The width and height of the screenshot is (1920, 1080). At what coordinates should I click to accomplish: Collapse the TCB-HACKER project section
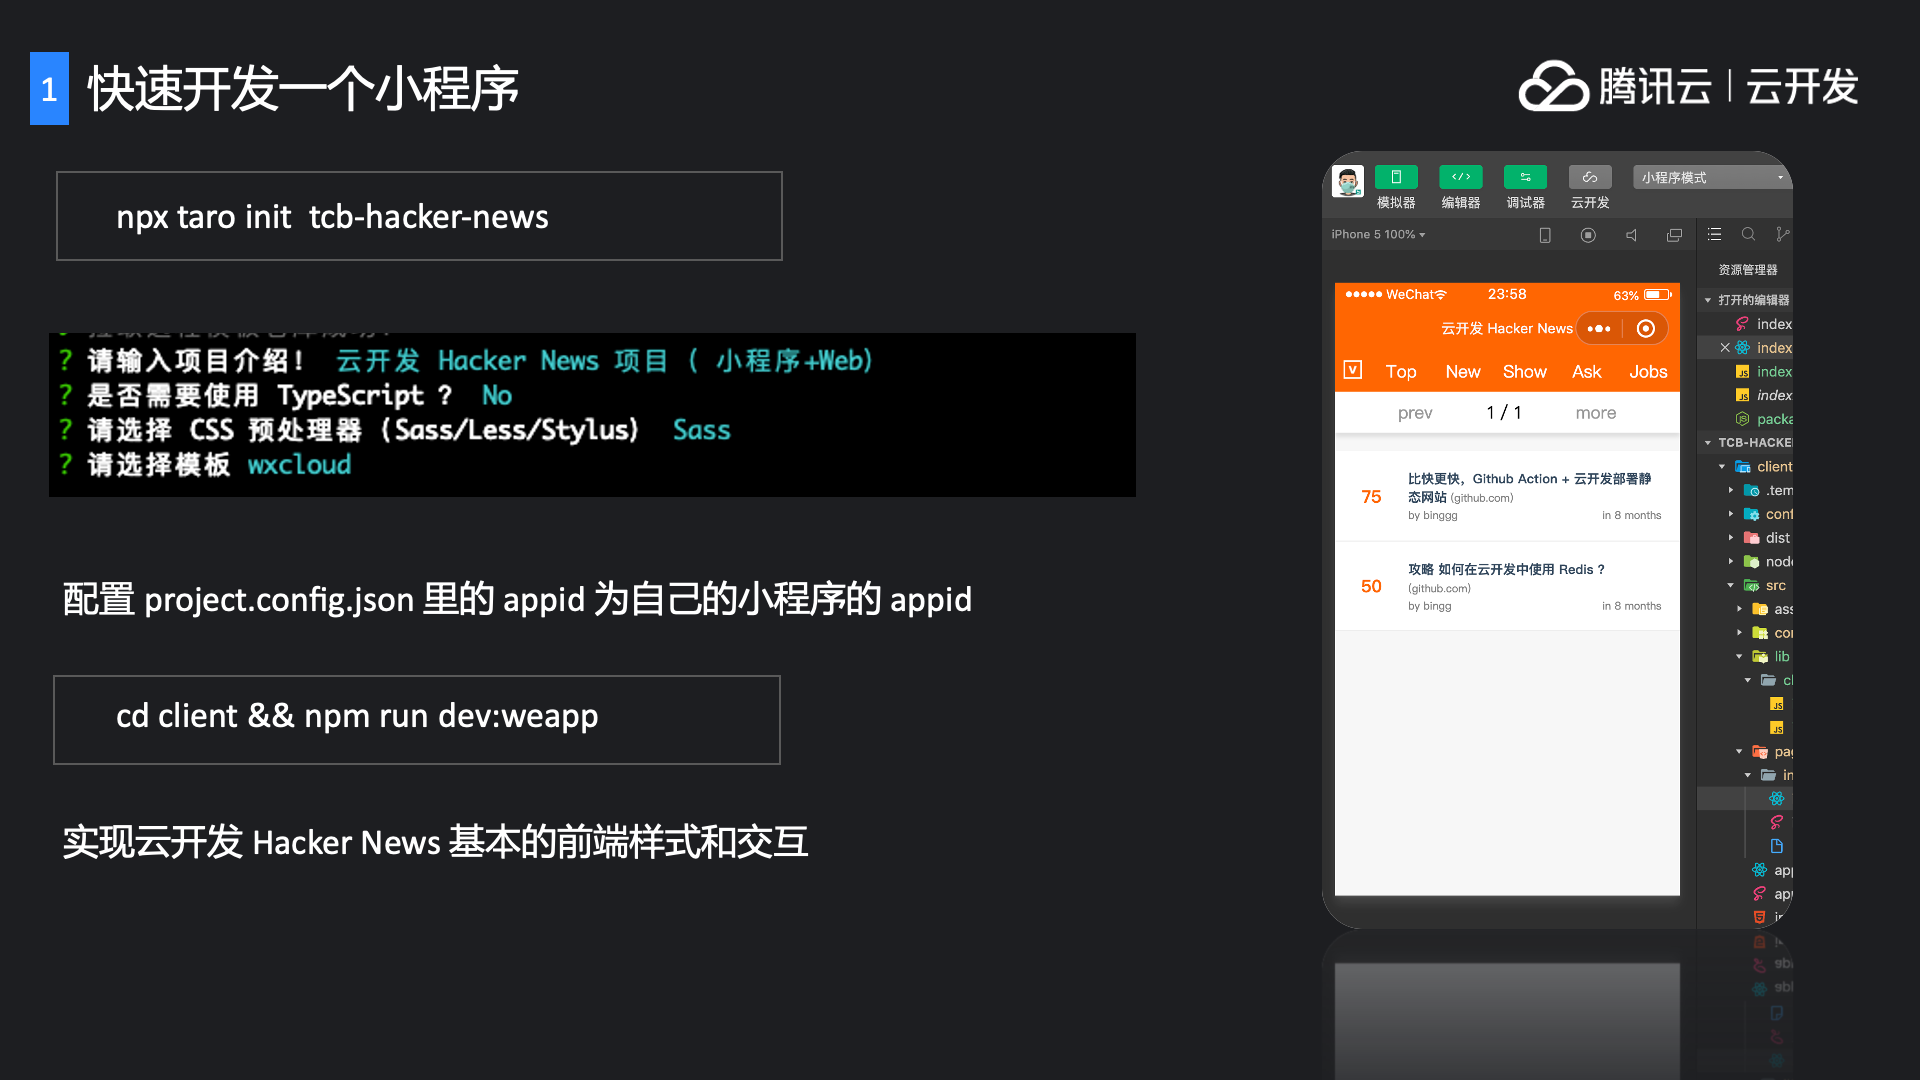1746,442
